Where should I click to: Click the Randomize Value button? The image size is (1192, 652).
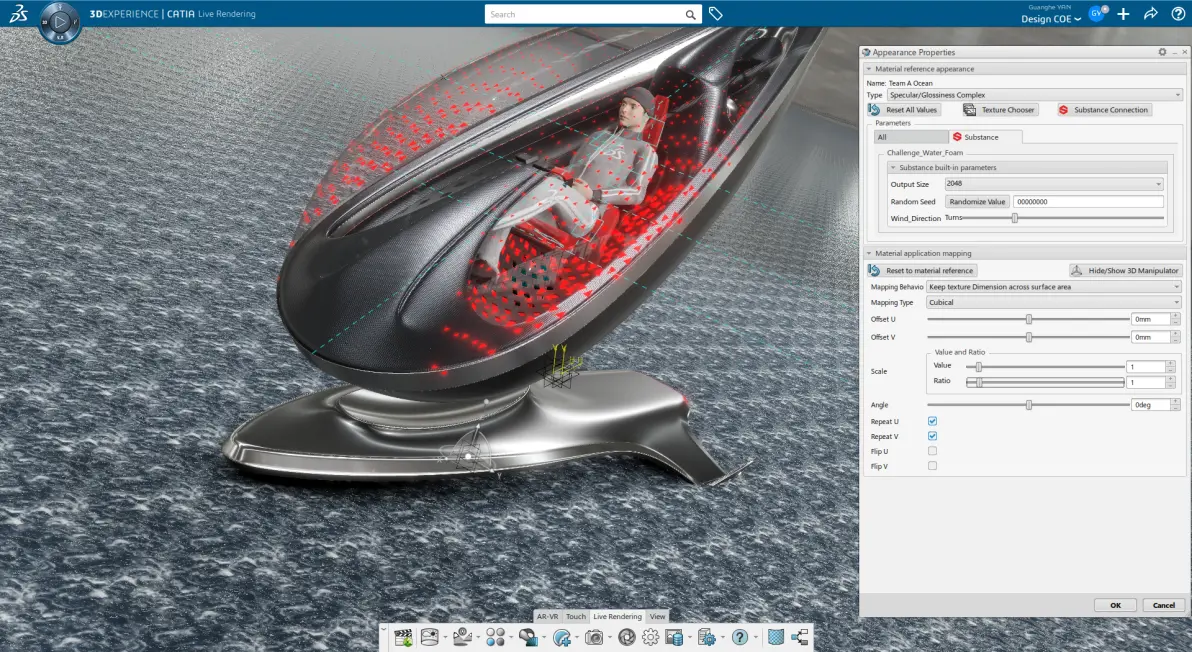tap(978, 202)
